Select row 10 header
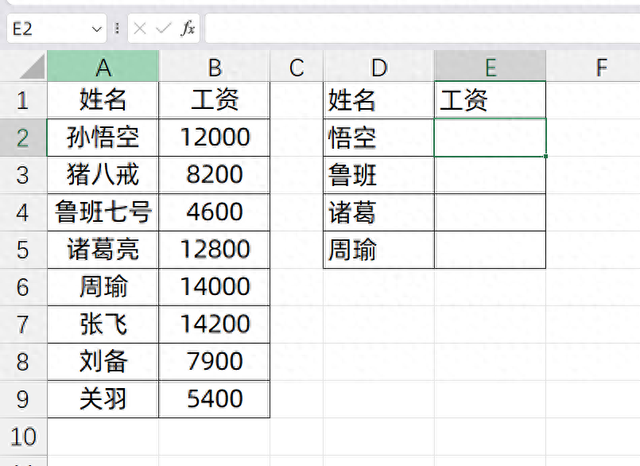The height and width of the screenshot is (466, 640). pos(23,437)
